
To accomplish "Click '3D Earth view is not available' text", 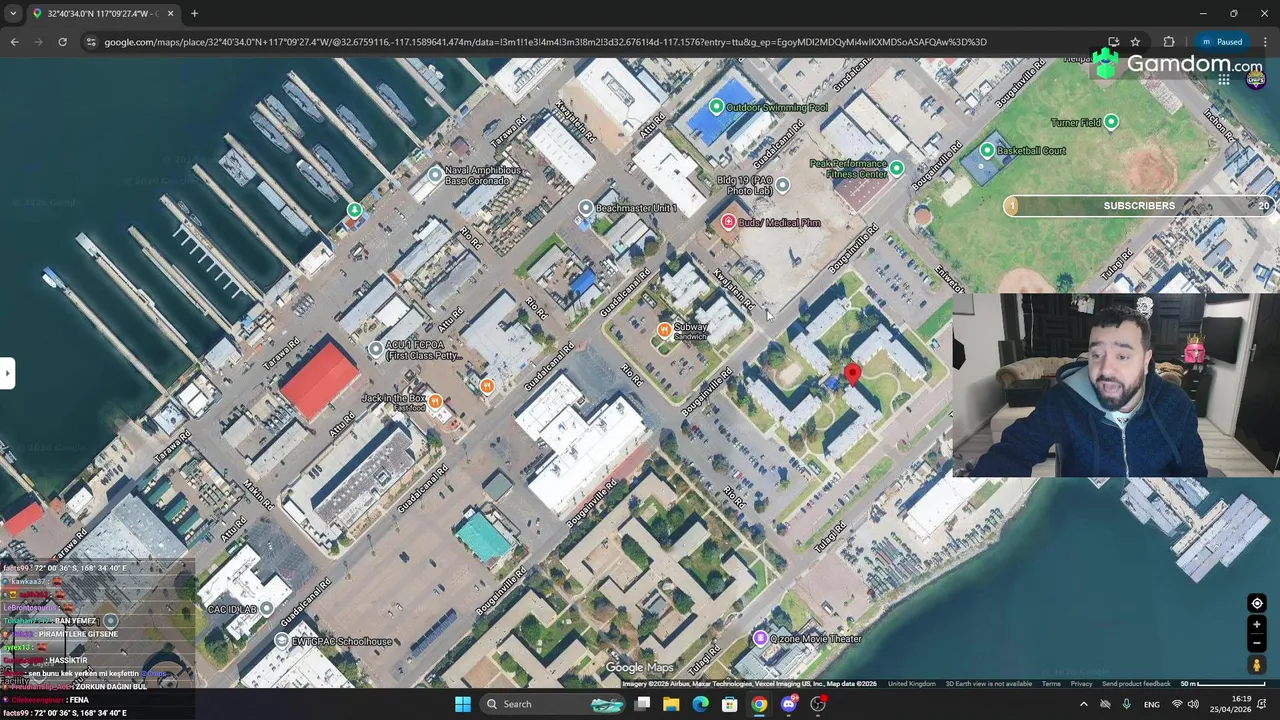I will 989,684.
